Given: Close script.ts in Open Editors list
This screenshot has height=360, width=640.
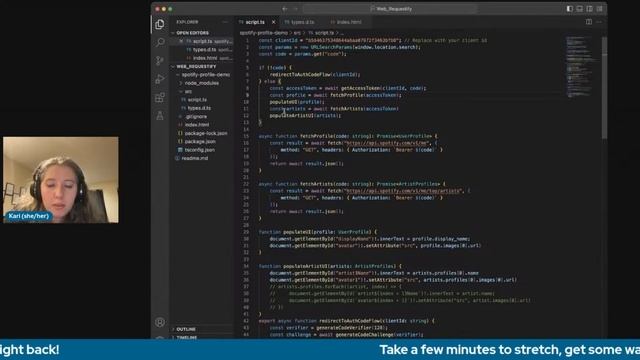Looking at the screenshot, I should click(181, 41).
